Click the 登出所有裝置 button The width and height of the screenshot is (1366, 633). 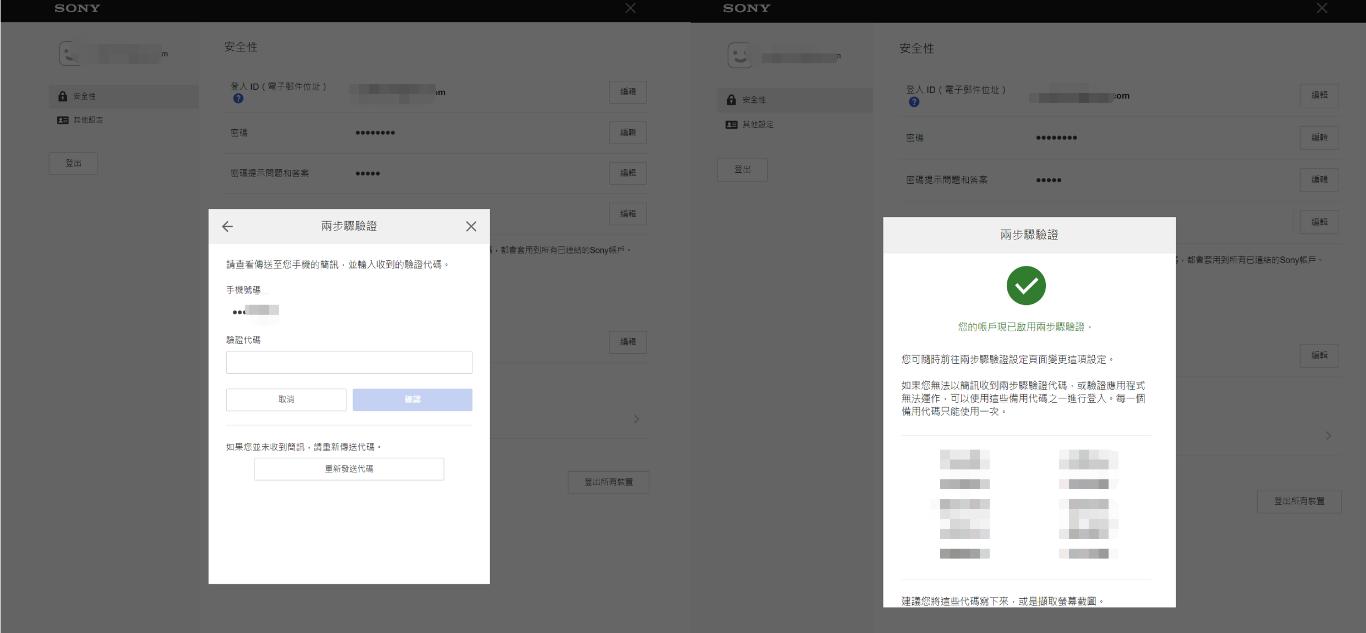point(608,482)
